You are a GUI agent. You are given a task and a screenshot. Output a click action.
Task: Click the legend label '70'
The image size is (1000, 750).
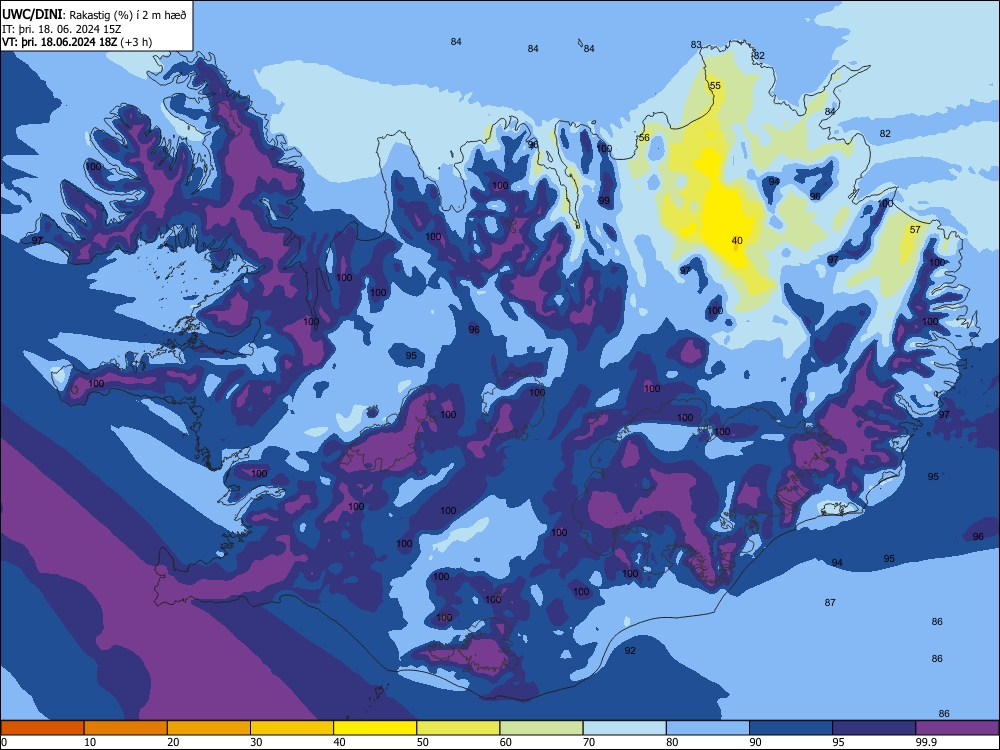589,742
